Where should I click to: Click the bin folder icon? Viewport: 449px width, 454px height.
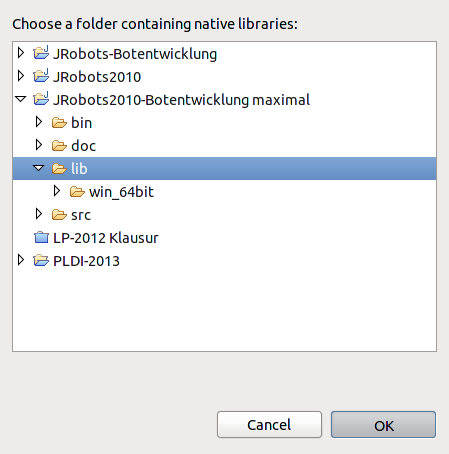click(59, 123)
